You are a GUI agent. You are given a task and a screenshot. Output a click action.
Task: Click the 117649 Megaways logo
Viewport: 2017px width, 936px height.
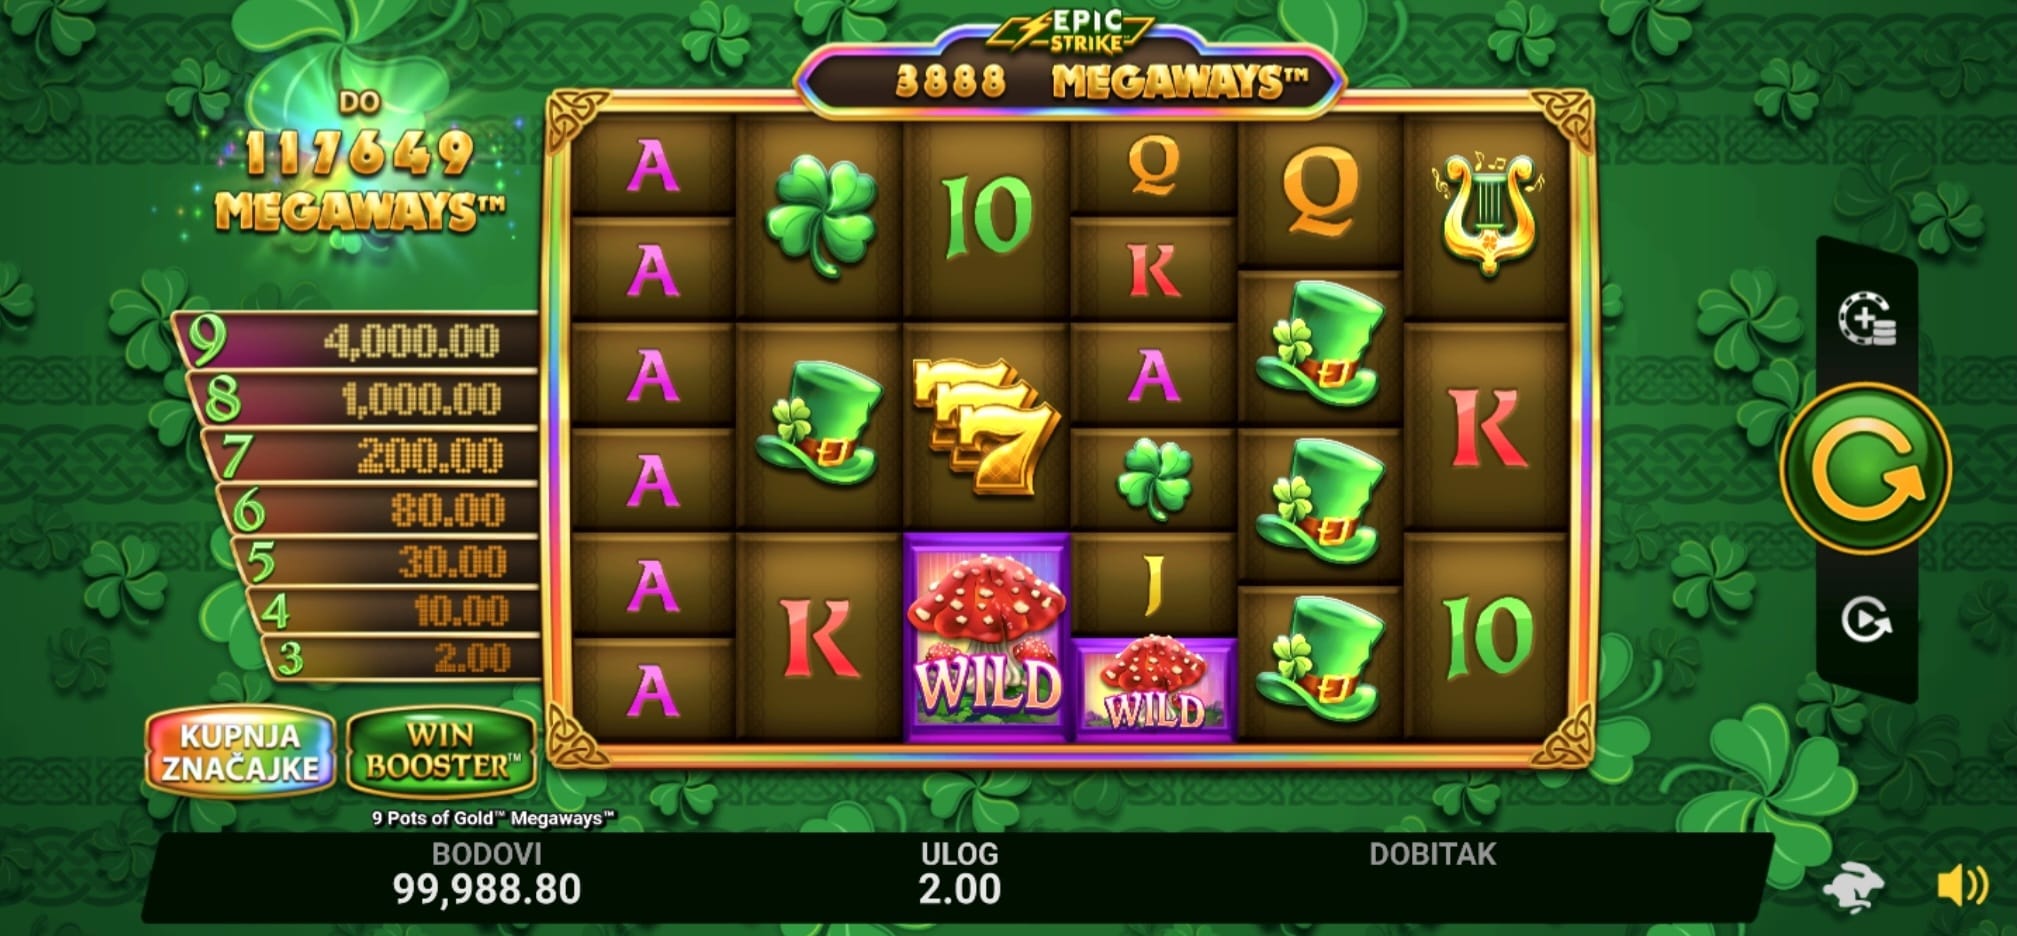pyautogui.click(x=359, y=166)
